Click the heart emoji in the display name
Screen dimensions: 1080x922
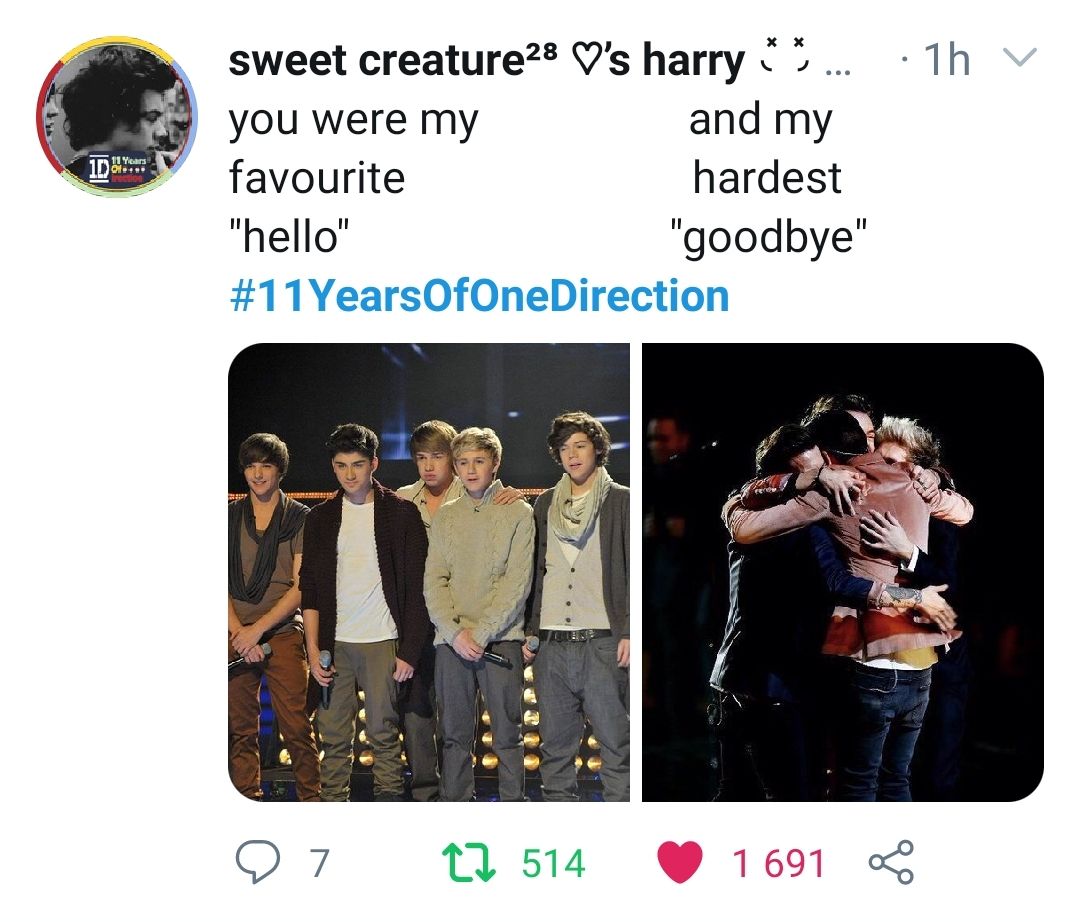tap(585, 62)
